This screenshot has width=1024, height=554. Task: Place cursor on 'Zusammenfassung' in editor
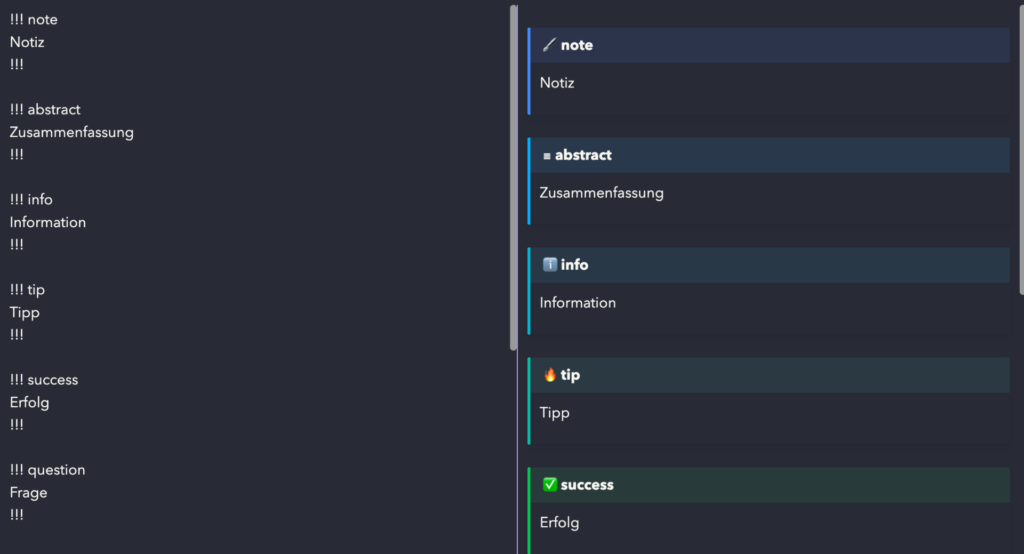click(x=71, y=132)
